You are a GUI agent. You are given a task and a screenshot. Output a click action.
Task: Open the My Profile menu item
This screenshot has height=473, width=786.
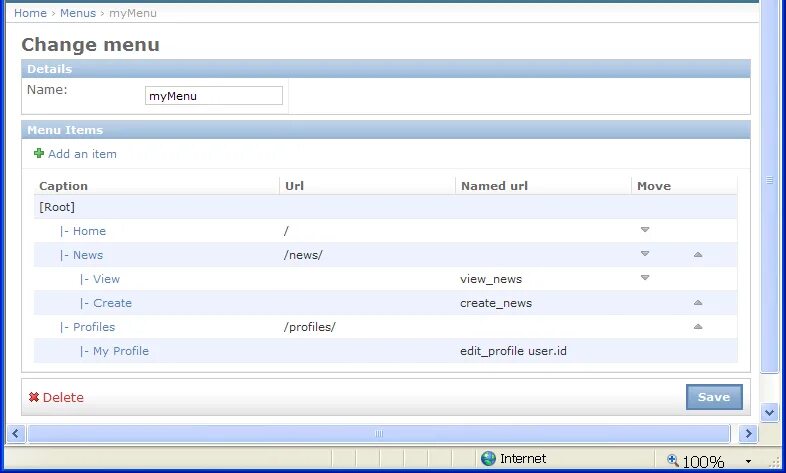[121, 351]
